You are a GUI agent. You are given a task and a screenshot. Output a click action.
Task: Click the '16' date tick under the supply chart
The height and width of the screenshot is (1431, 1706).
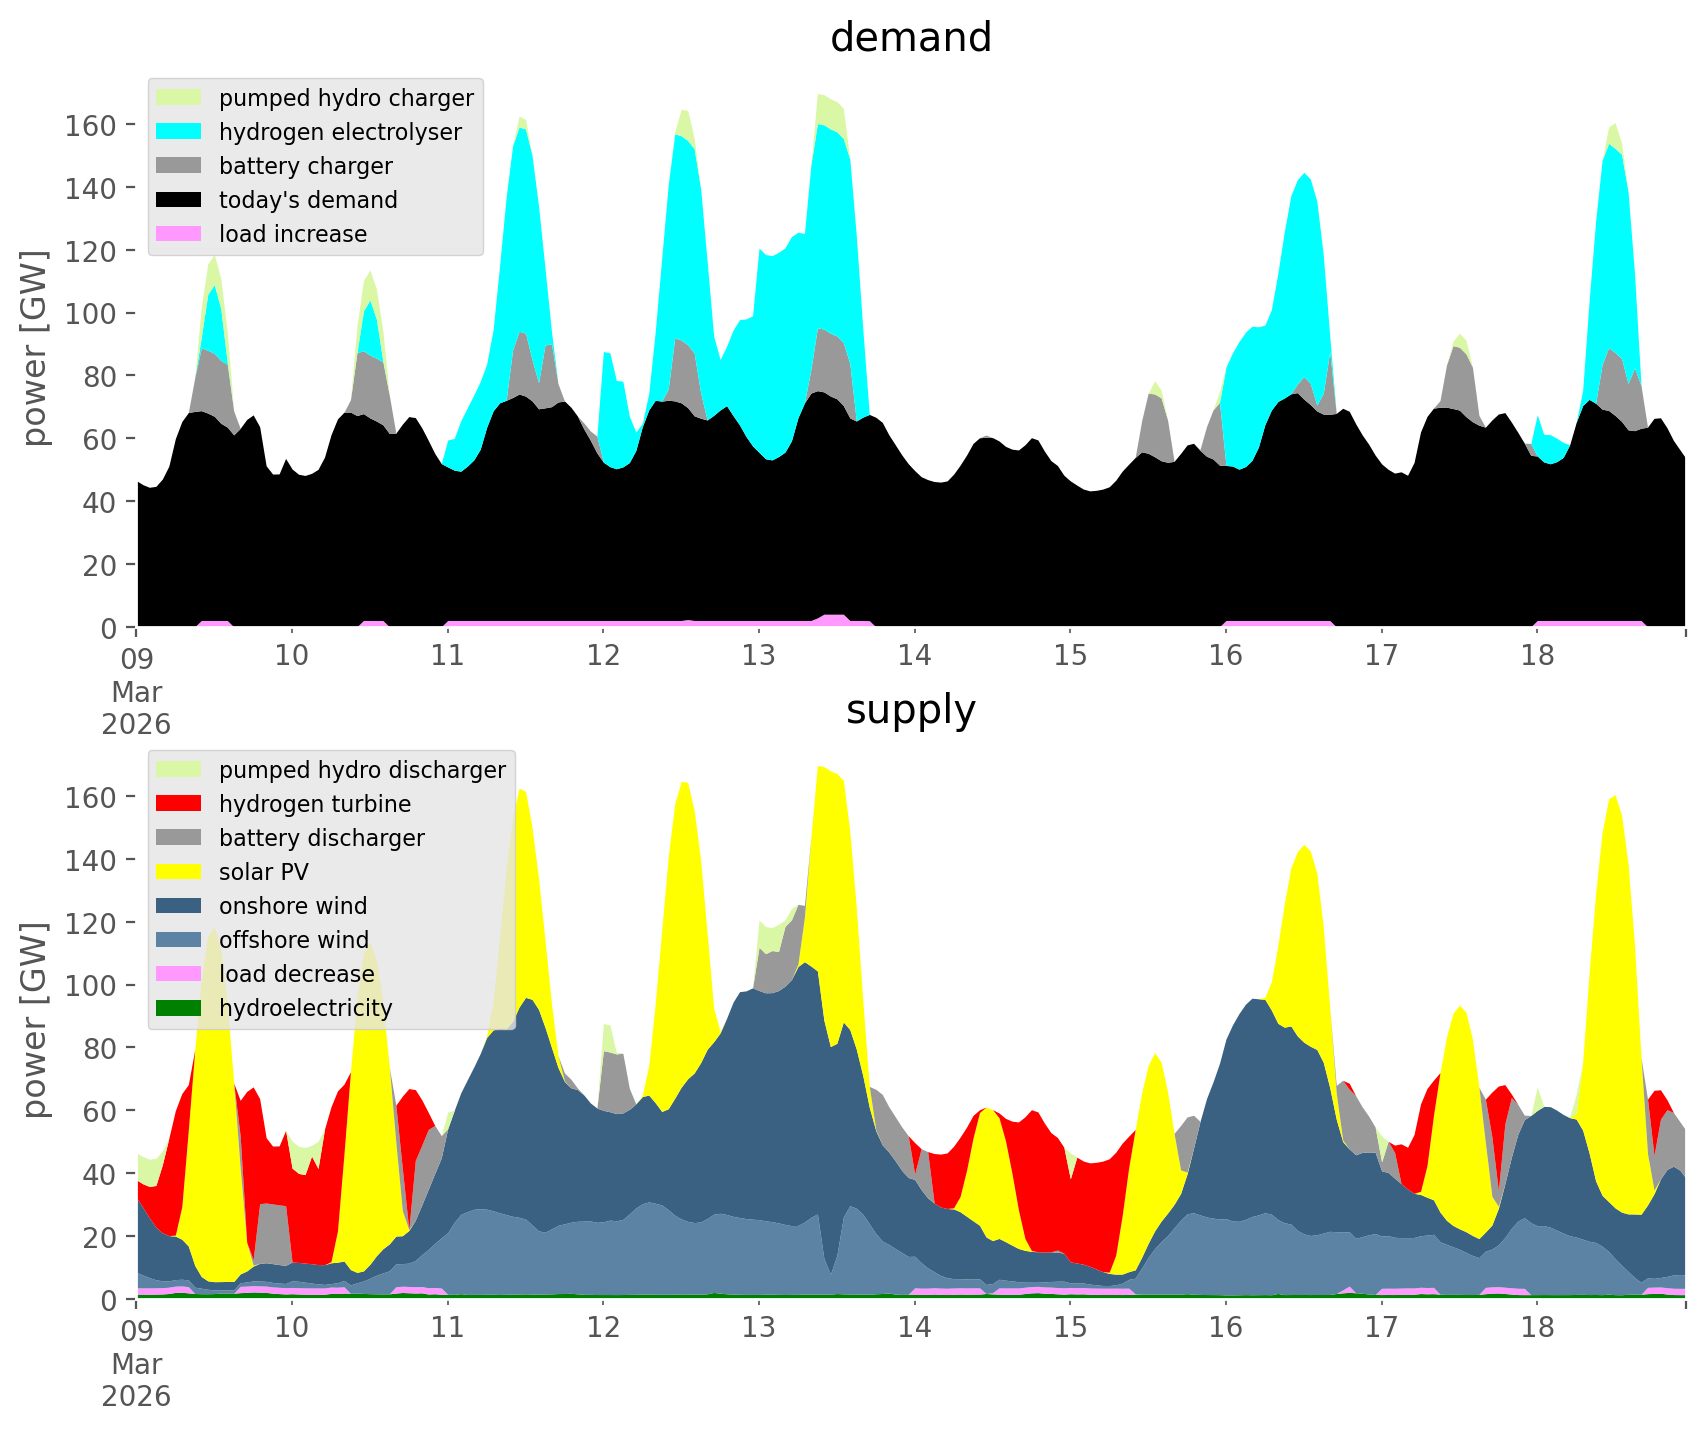[x=1225, y=1328]
